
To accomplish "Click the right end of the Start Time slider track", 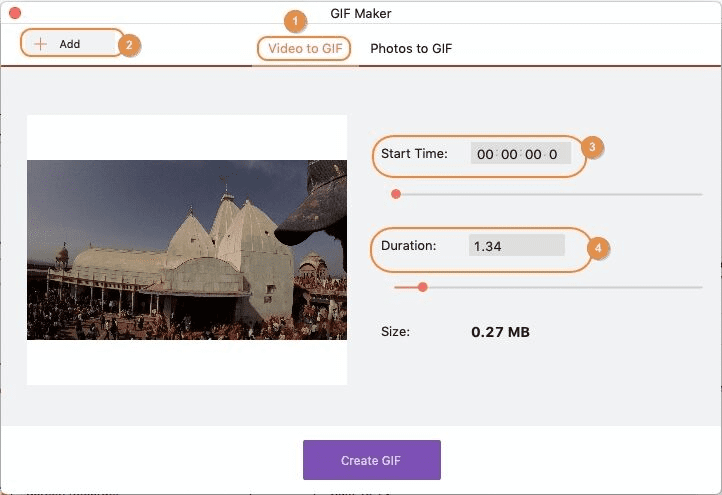I will pos(698,194).
